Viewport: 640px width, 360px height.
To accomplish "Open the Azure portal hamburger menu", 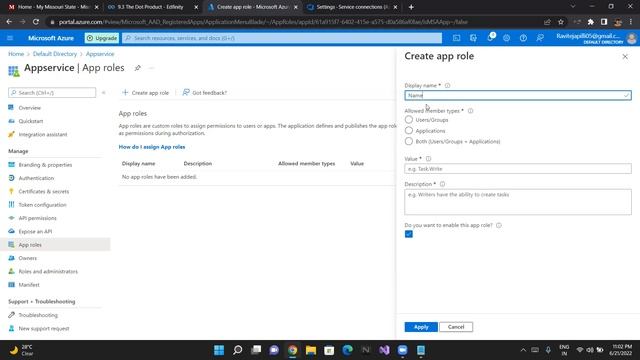I will point(10,38).
